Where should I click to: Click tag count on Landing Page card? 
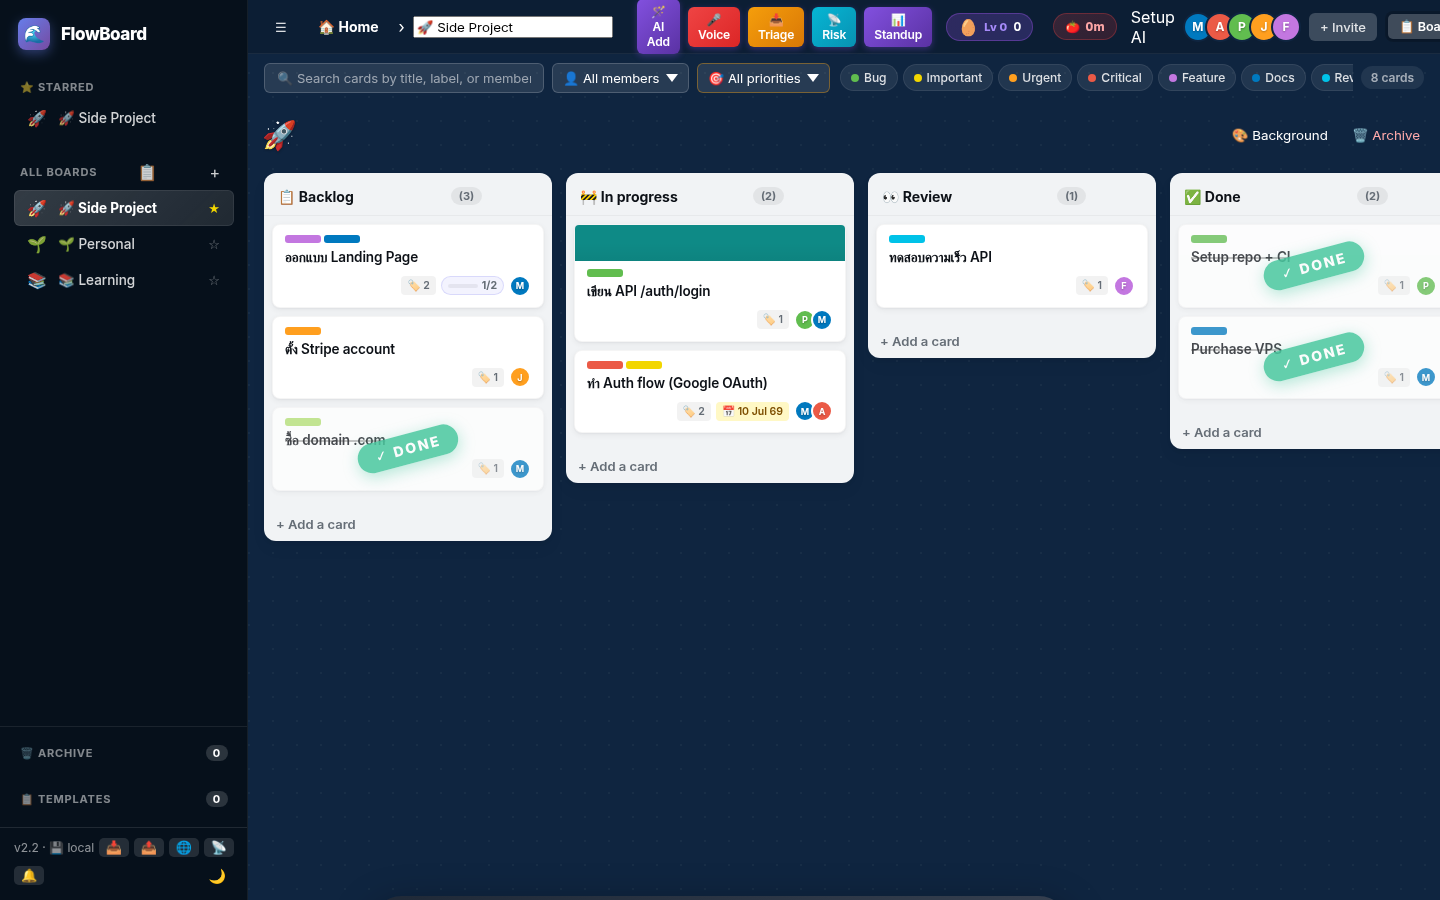tap(418, 285)
